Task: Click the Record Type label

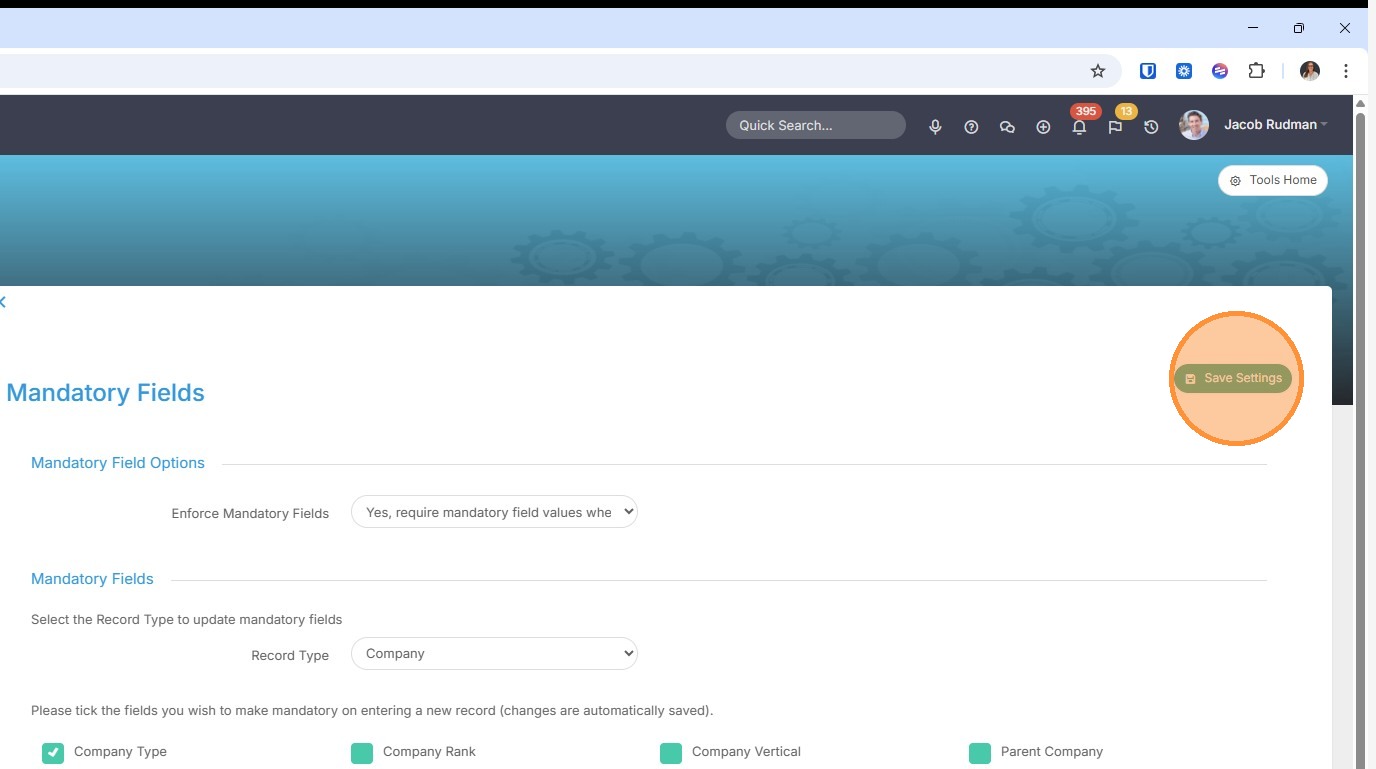Action: click(x=290, y=656)
